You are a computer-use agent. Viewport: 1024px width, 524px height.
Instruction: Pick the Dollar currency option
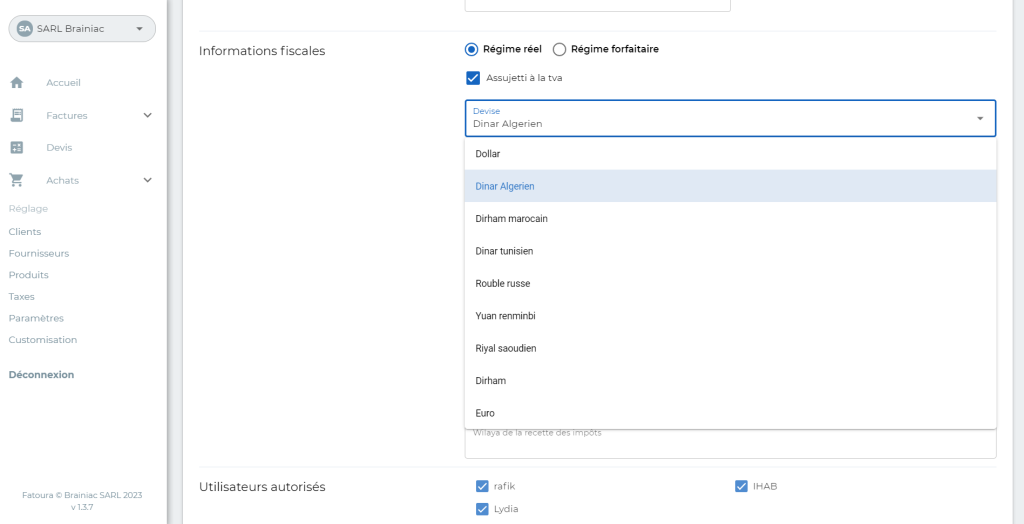[488, 154]
